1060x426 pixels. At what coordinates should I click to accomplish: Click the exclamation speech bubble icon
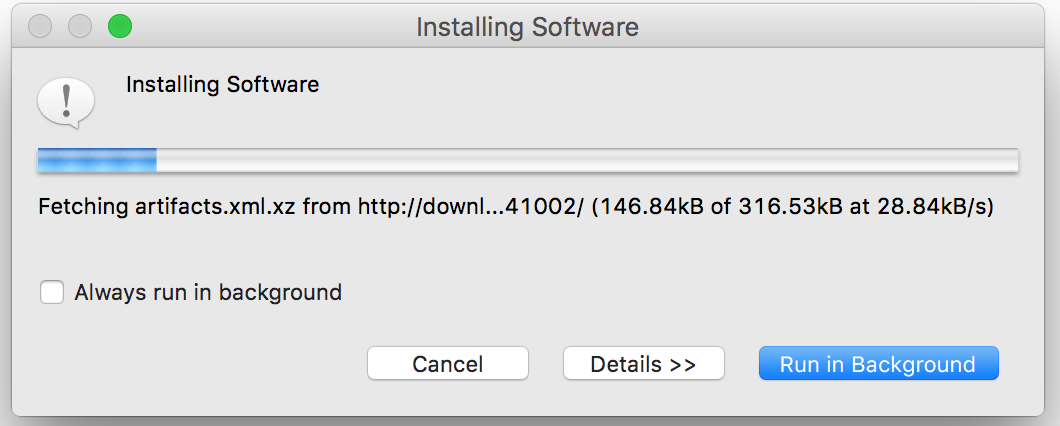coord(66,103)
